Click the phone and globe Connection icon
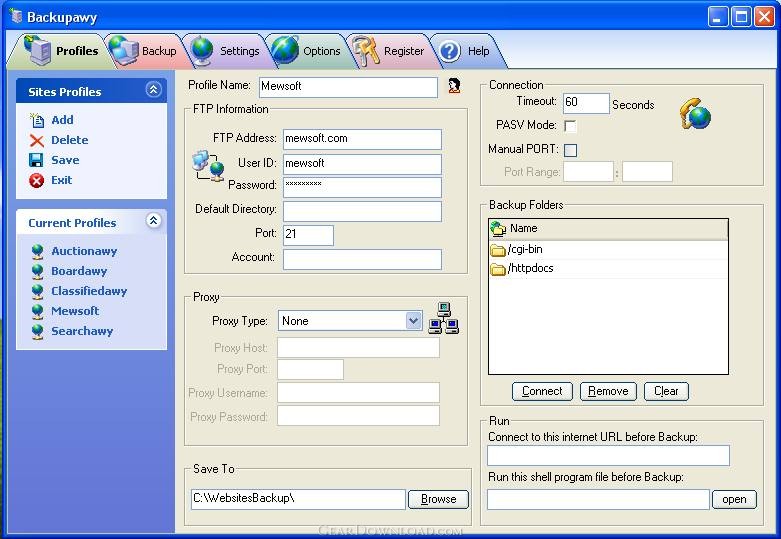Screen dimensions: 781x539 (695, 114)
